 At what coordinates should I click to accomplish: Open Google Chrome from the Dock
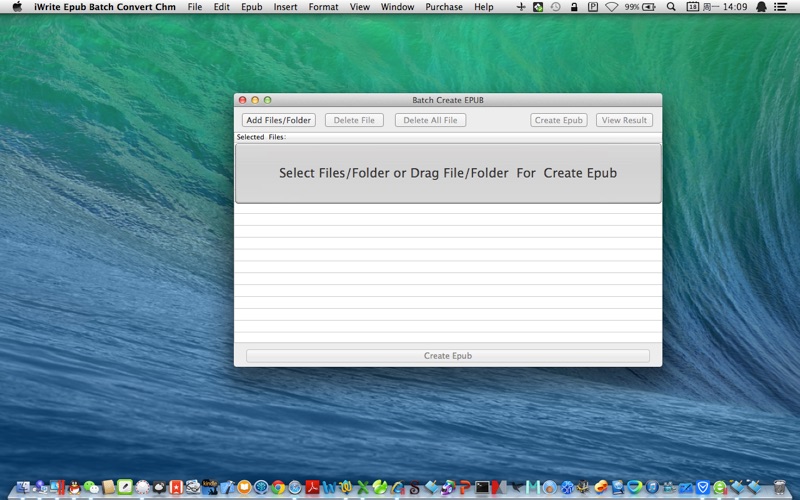point(278,487)
